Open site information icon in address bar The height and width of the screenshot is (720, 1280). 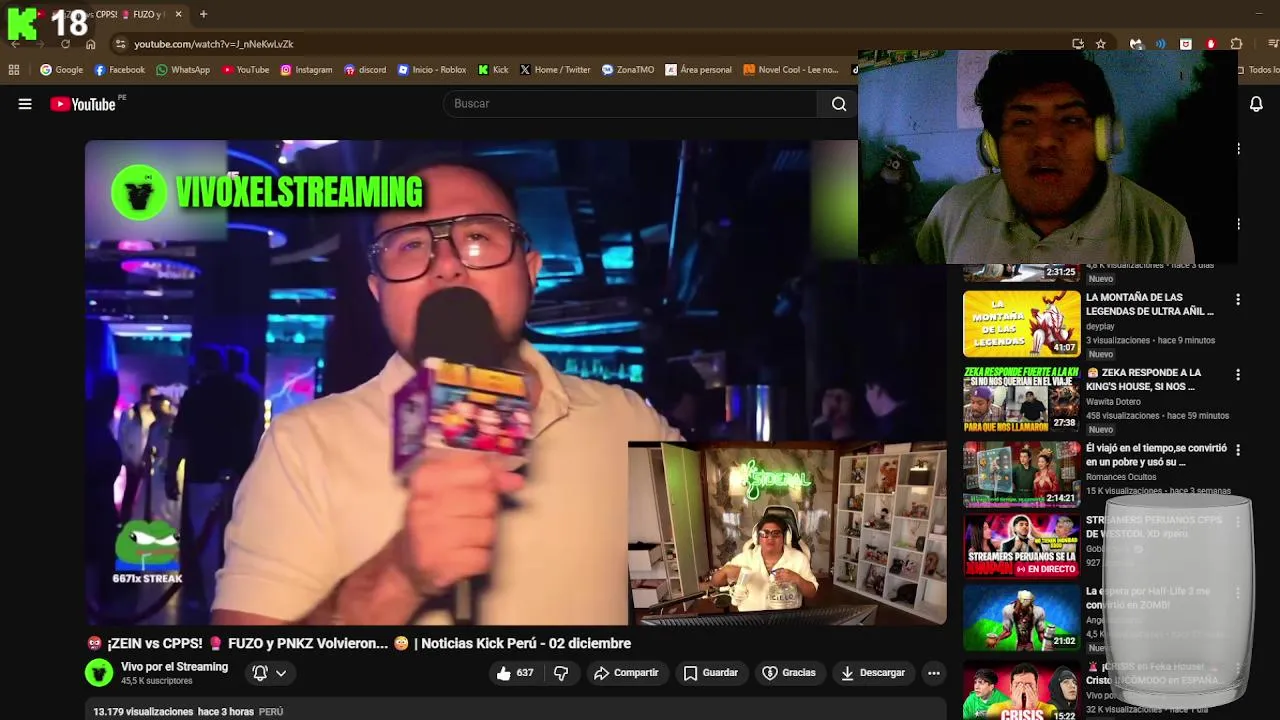pyautogui.click(x=120, y=44)
